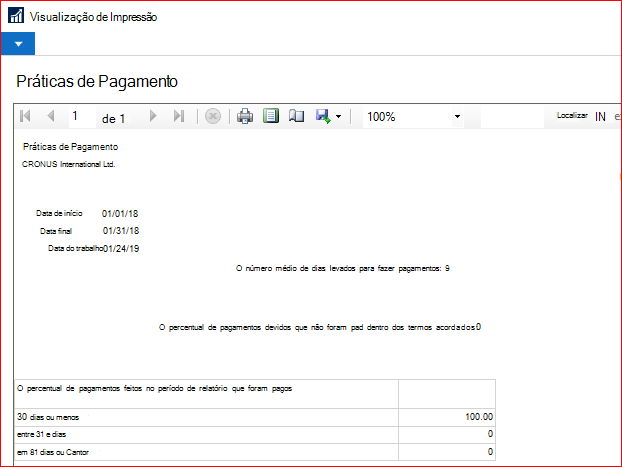Image resolution: width=622 pixels, height=467 pixels.
Task: Open the blue application menu dropdown
Action: (18, 44)
